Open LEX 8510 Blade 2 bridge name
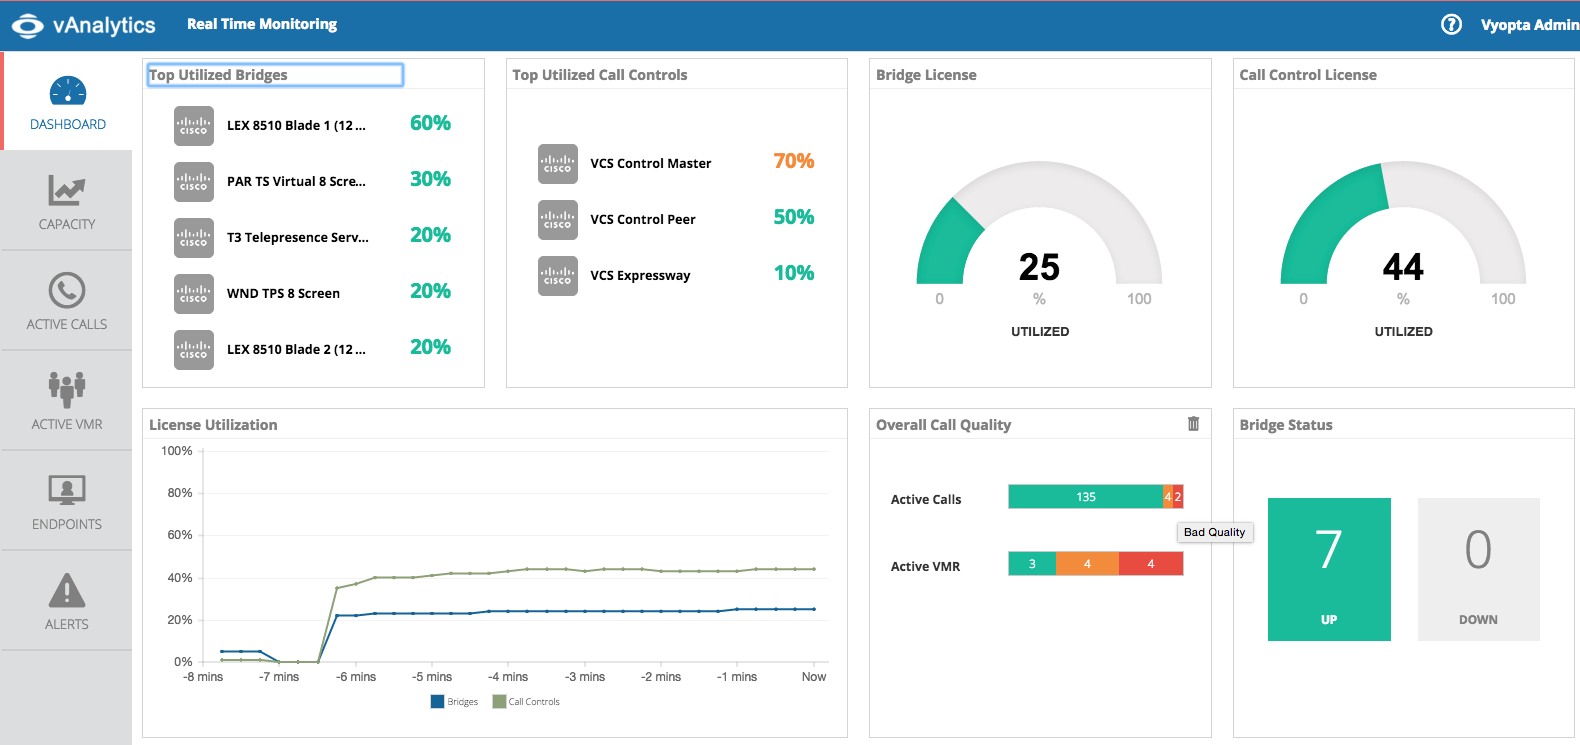Screen dimensions: 1580x745 coord(296,349)
